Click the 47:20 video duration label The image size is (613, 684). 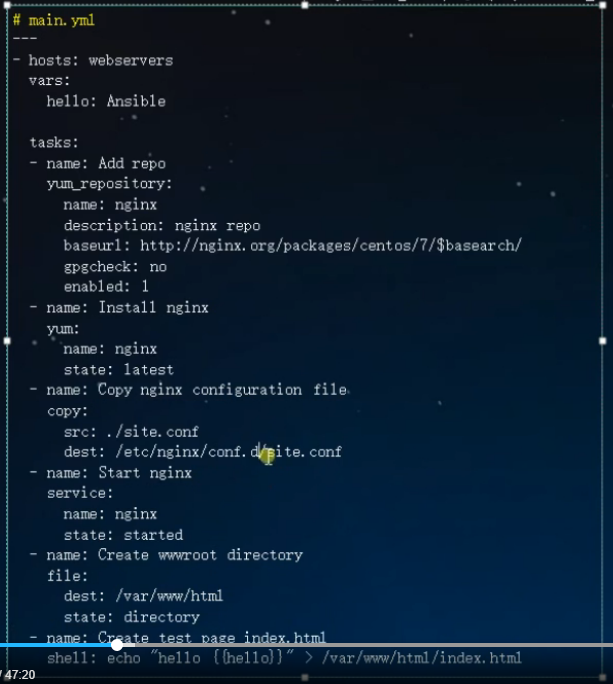[x=20, y=675]
